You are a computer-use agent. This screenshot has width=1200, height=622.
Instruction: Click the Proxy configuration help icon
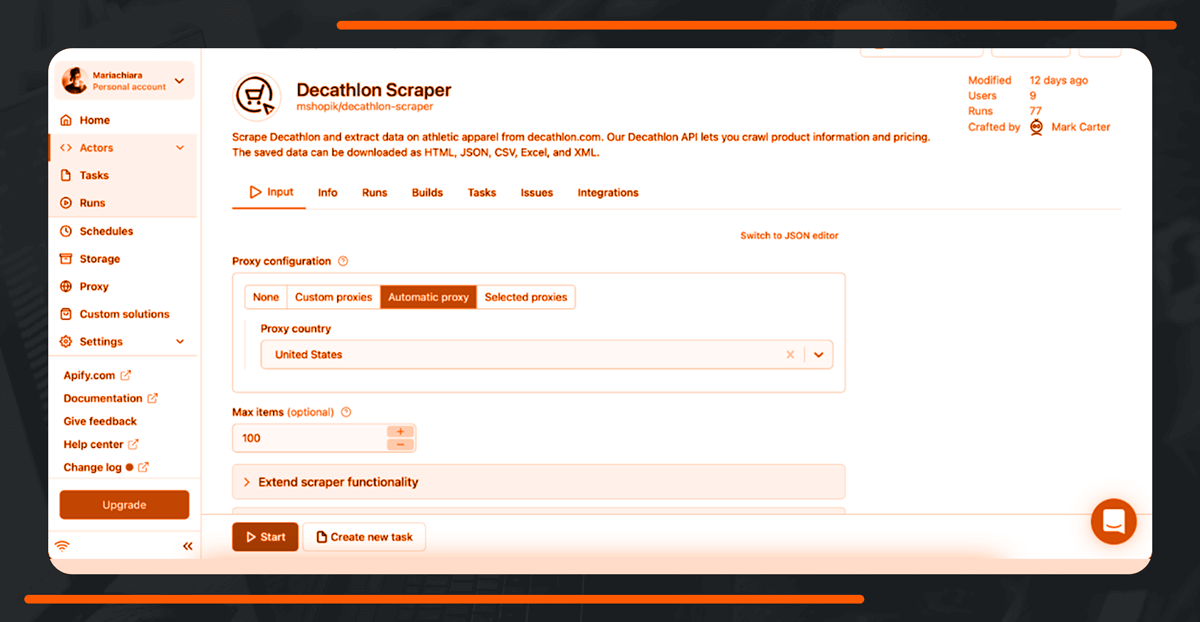pos(343,261)
